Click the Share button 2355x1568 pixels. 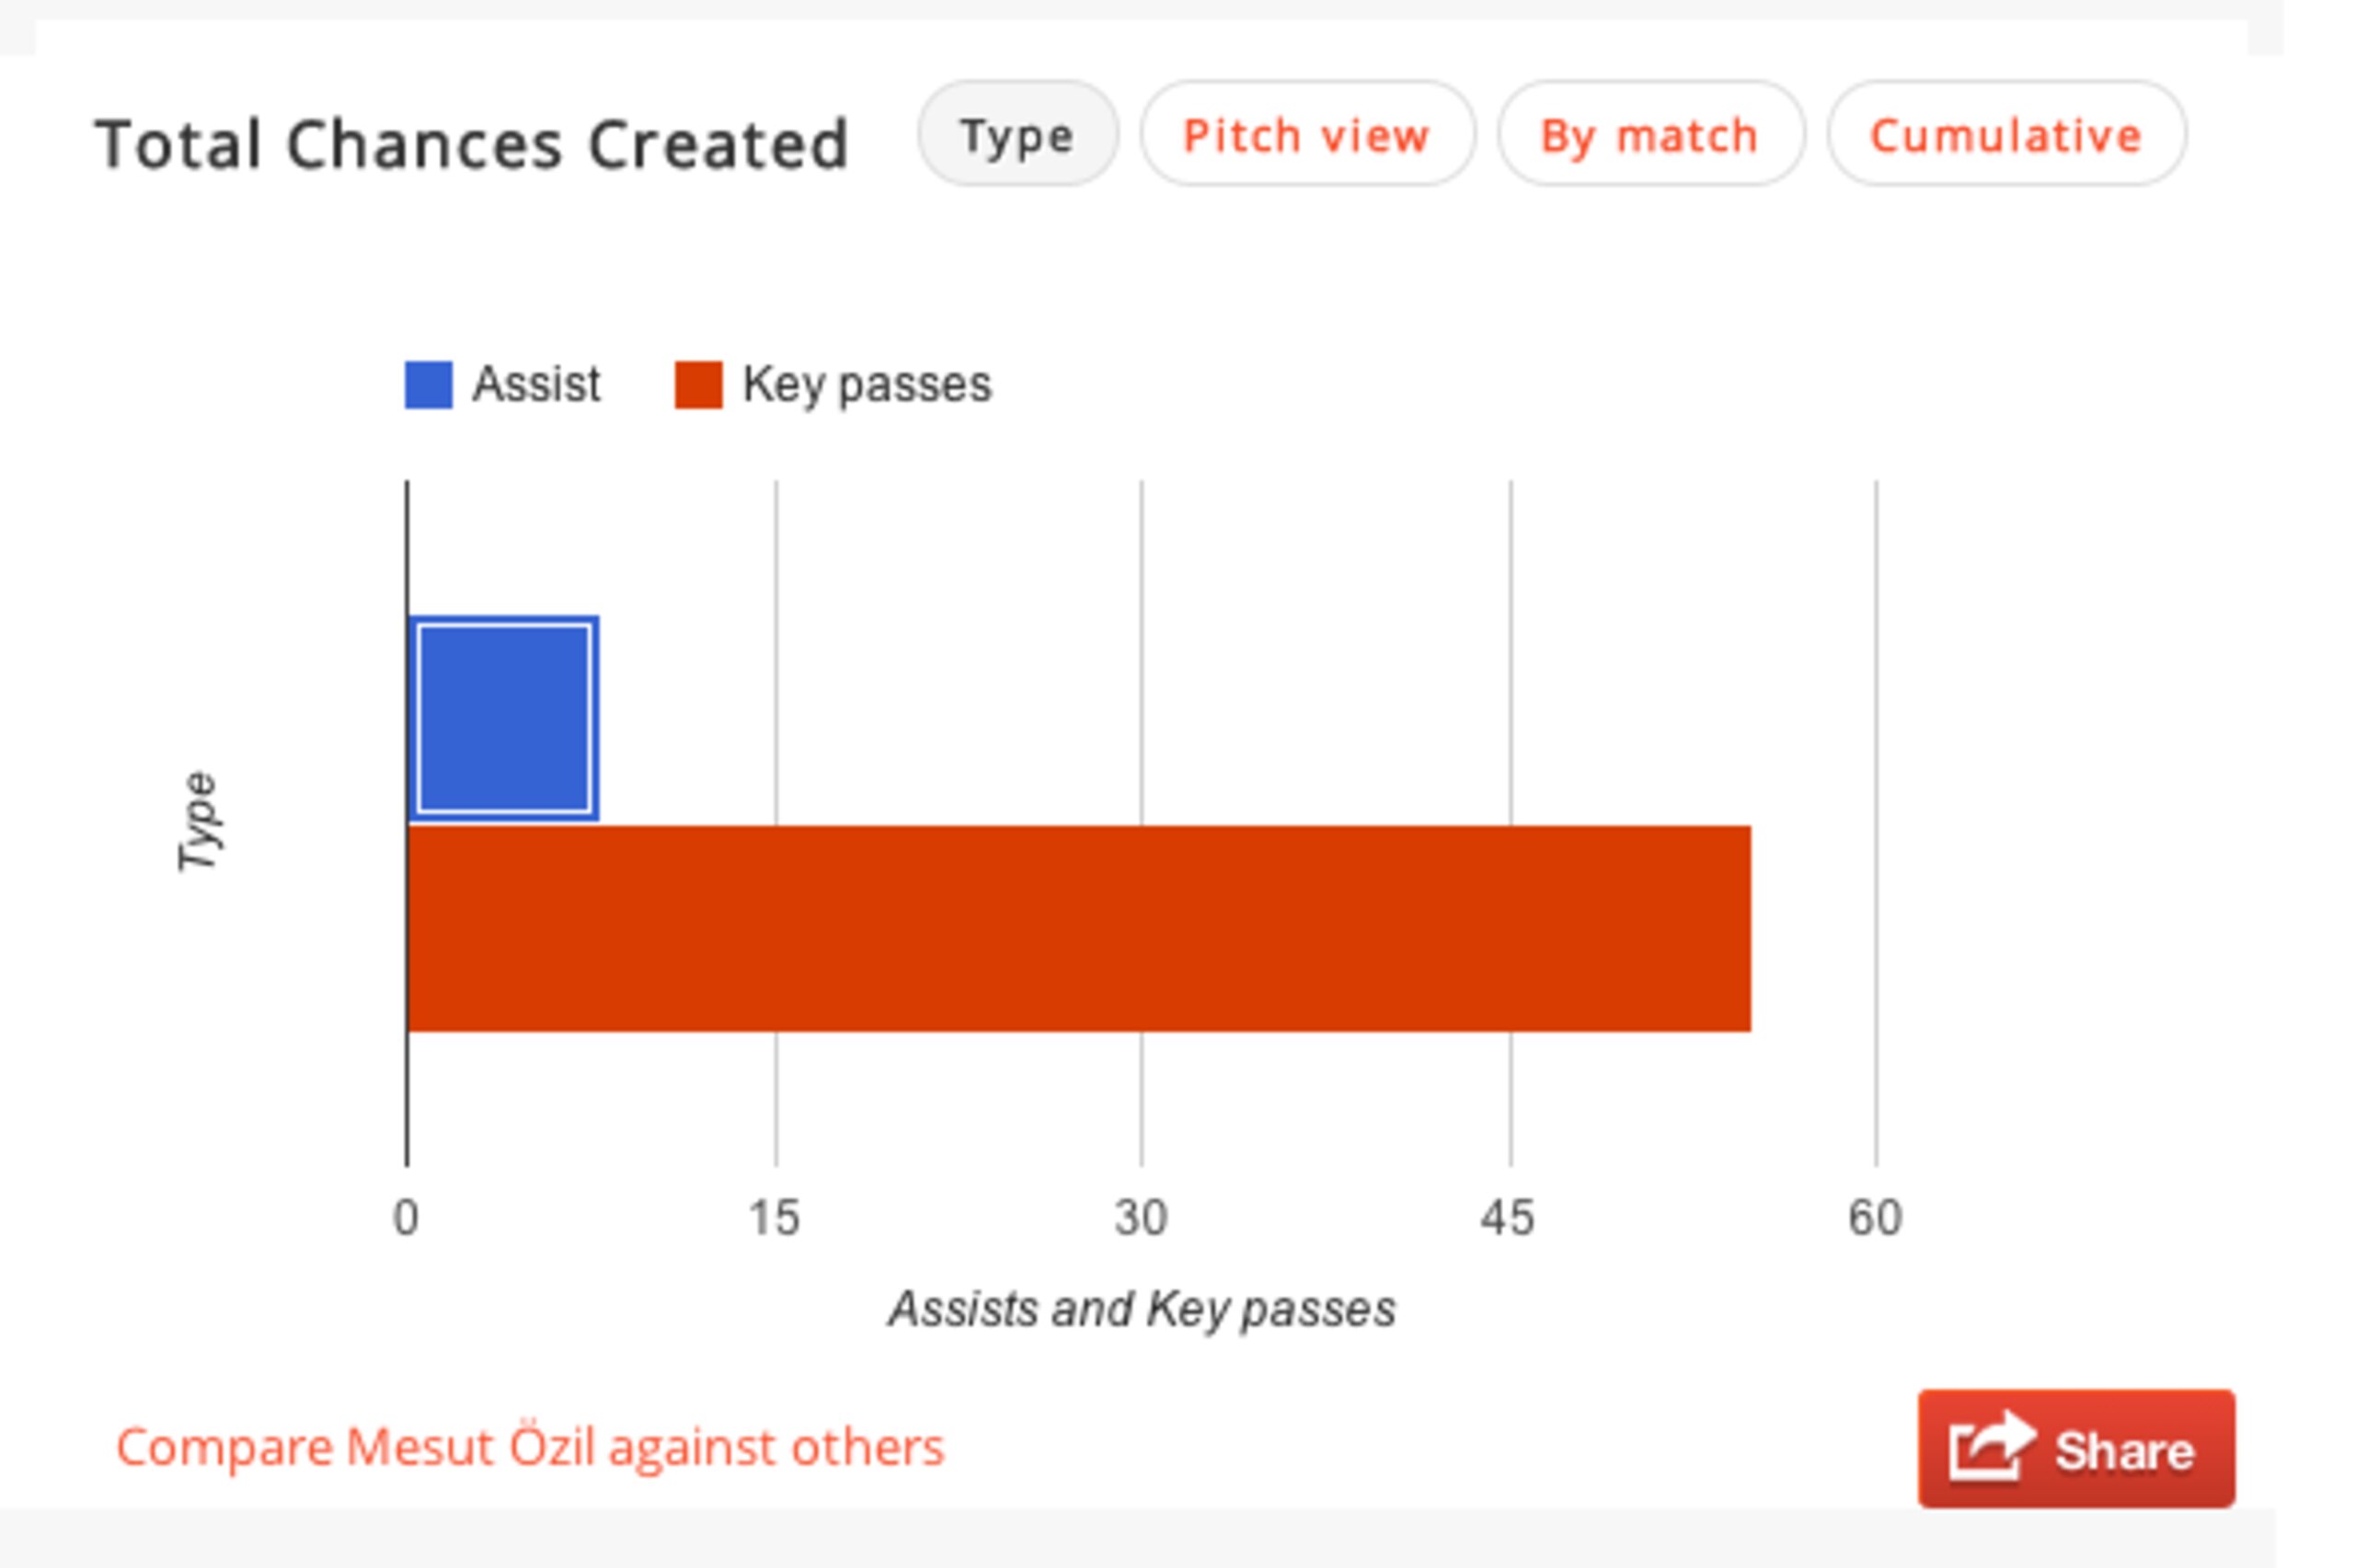pos(2076,1448)
